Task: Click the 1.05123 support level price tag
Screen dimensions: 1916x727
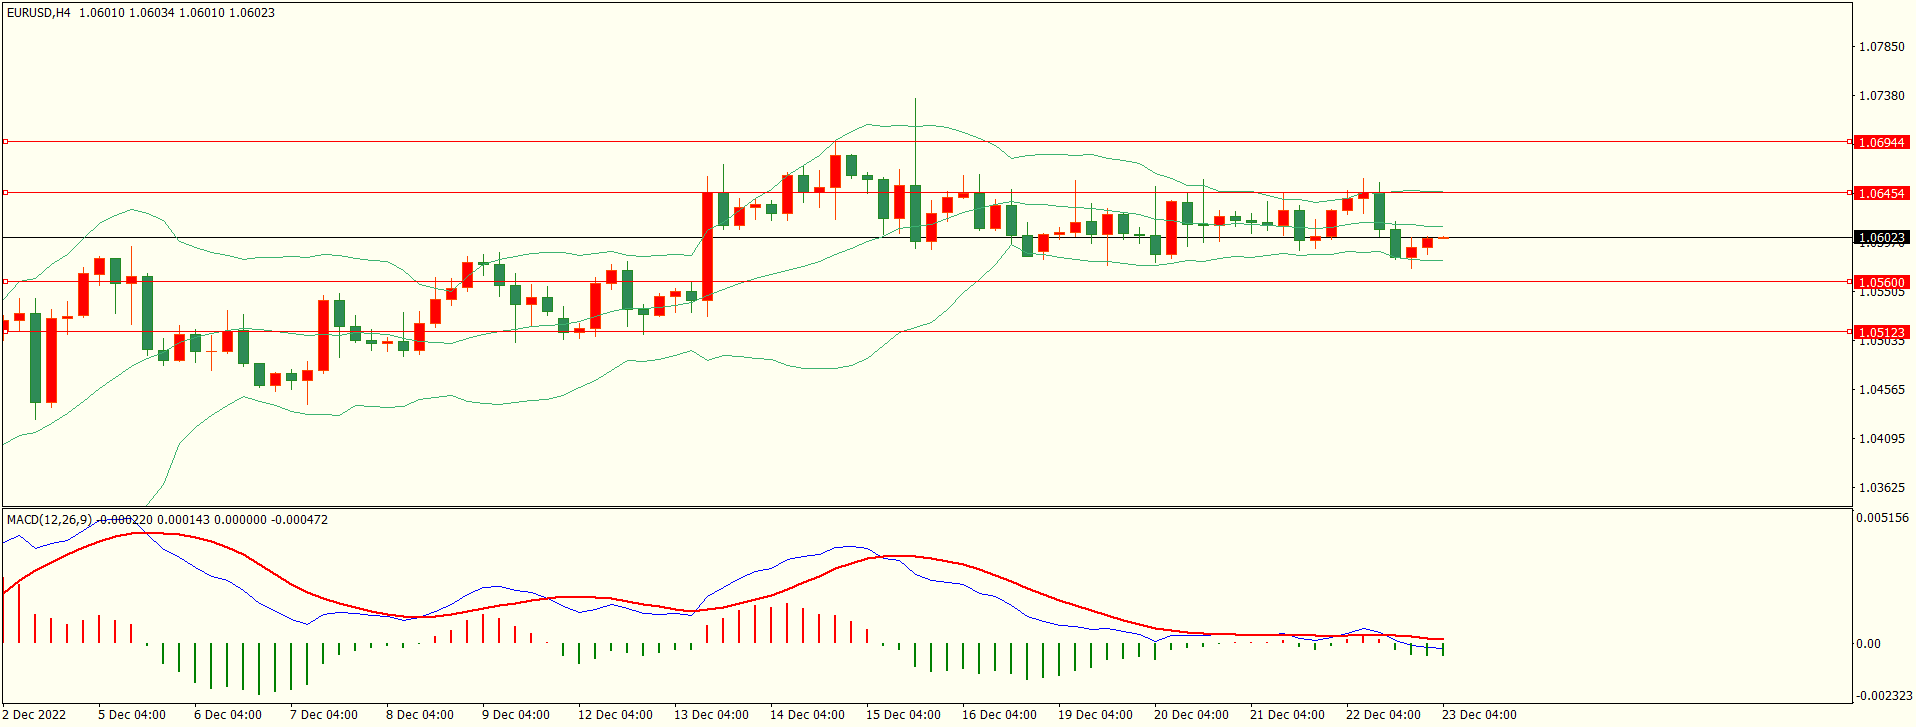Action: (x=1881, y=332)
